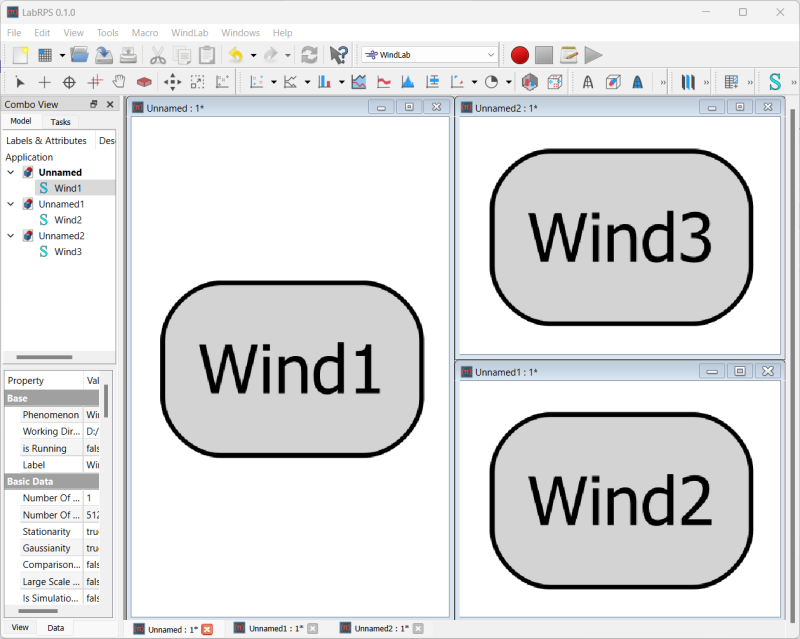Open the Windows menu

pyautogui.click(x=240, y=33)
